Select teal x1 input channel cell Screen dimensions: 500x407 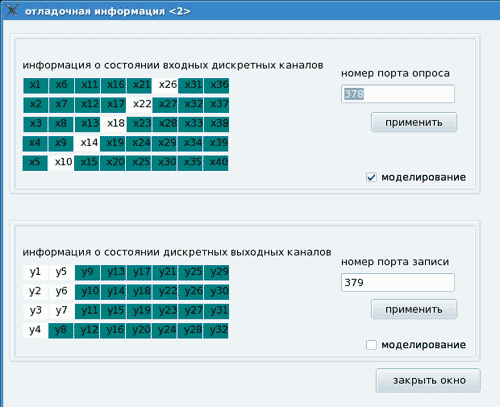pos(36,85)
